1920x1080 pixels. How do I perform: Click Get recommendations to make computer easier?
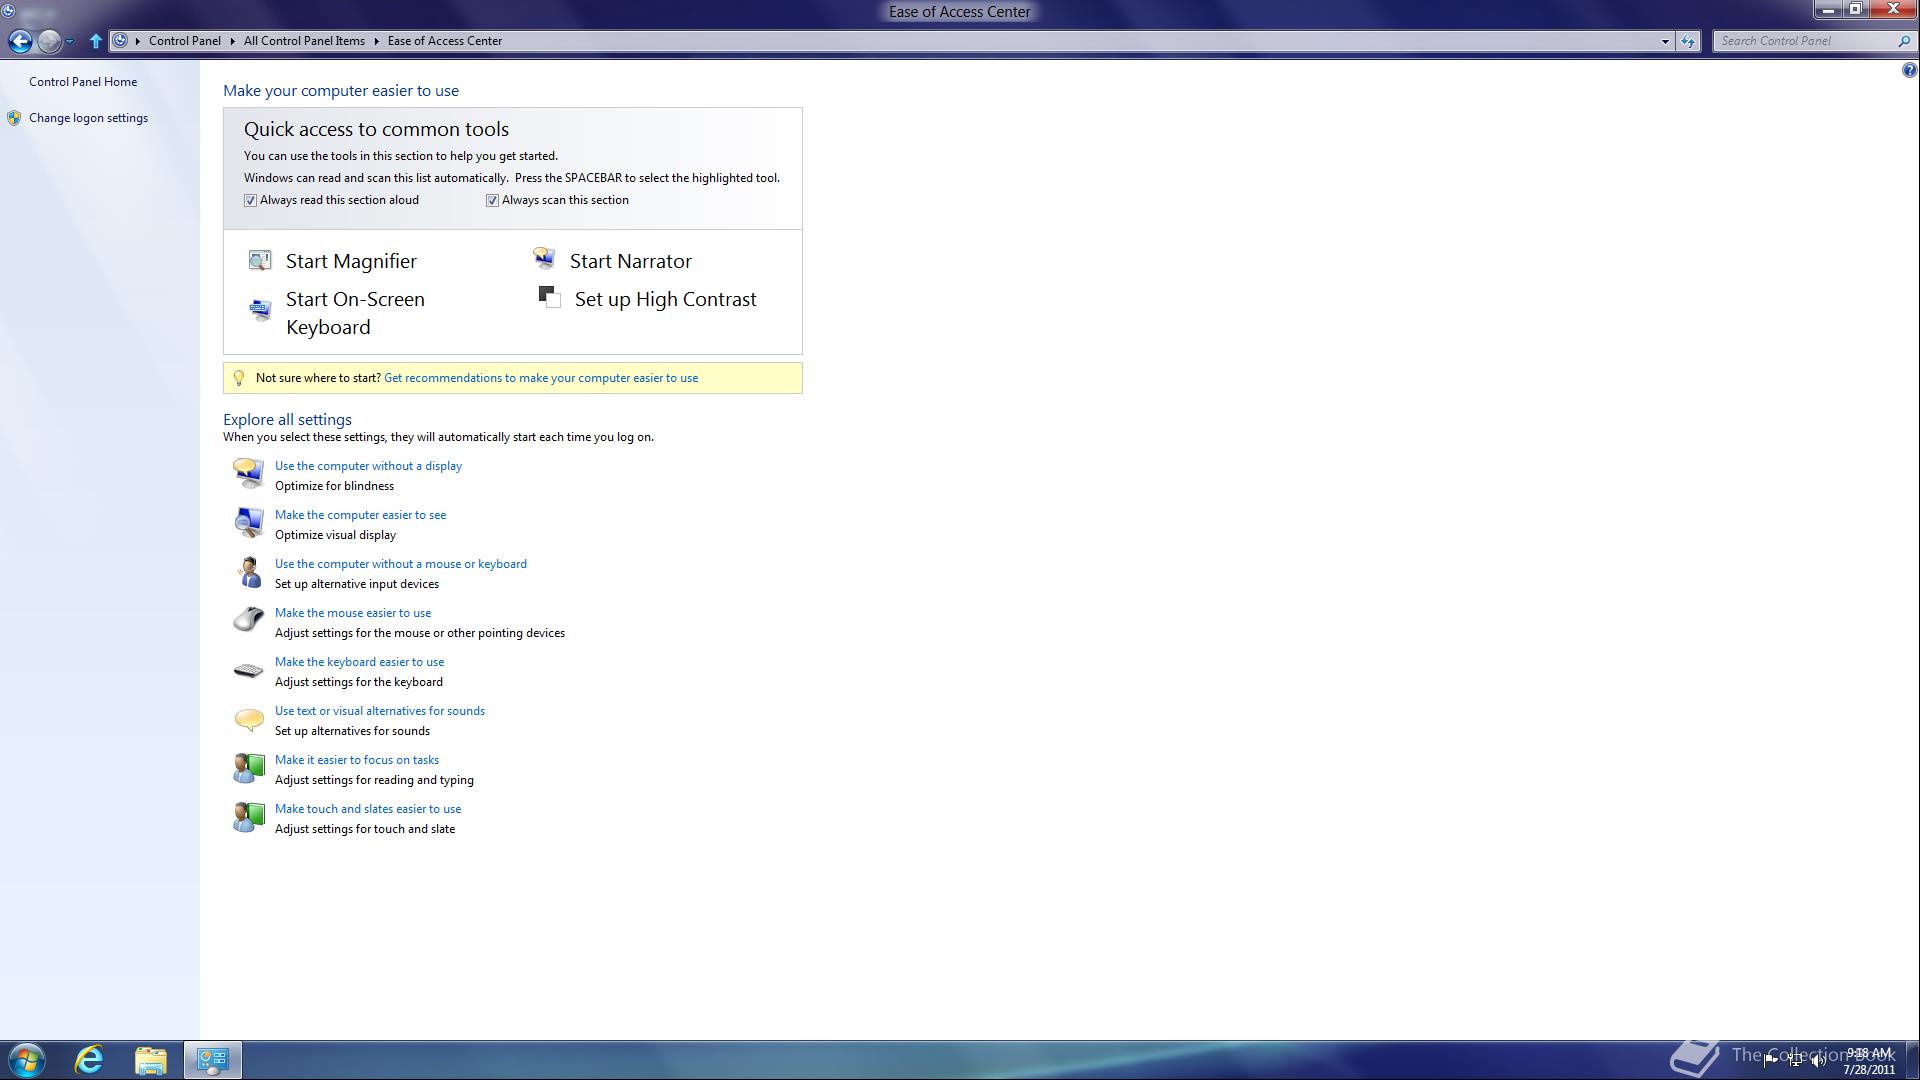[541, 378]
